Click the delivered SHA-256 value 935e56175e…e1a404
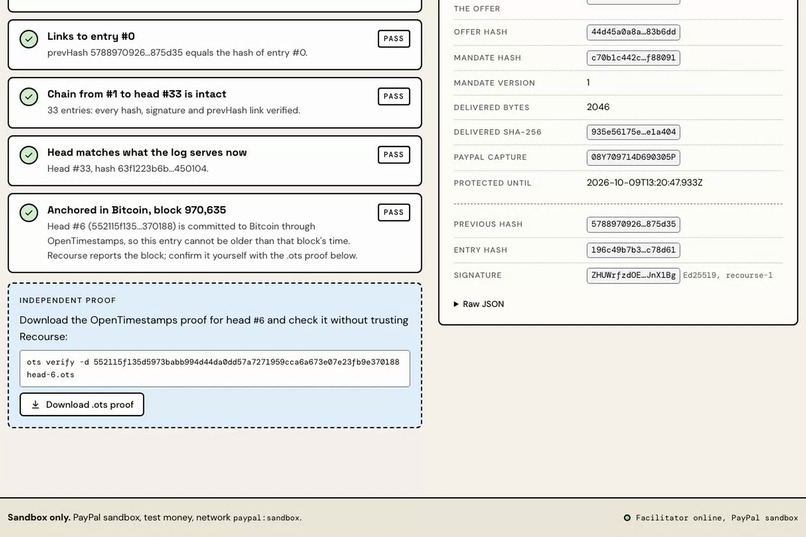The image size is (806, 537). [633, 132]
